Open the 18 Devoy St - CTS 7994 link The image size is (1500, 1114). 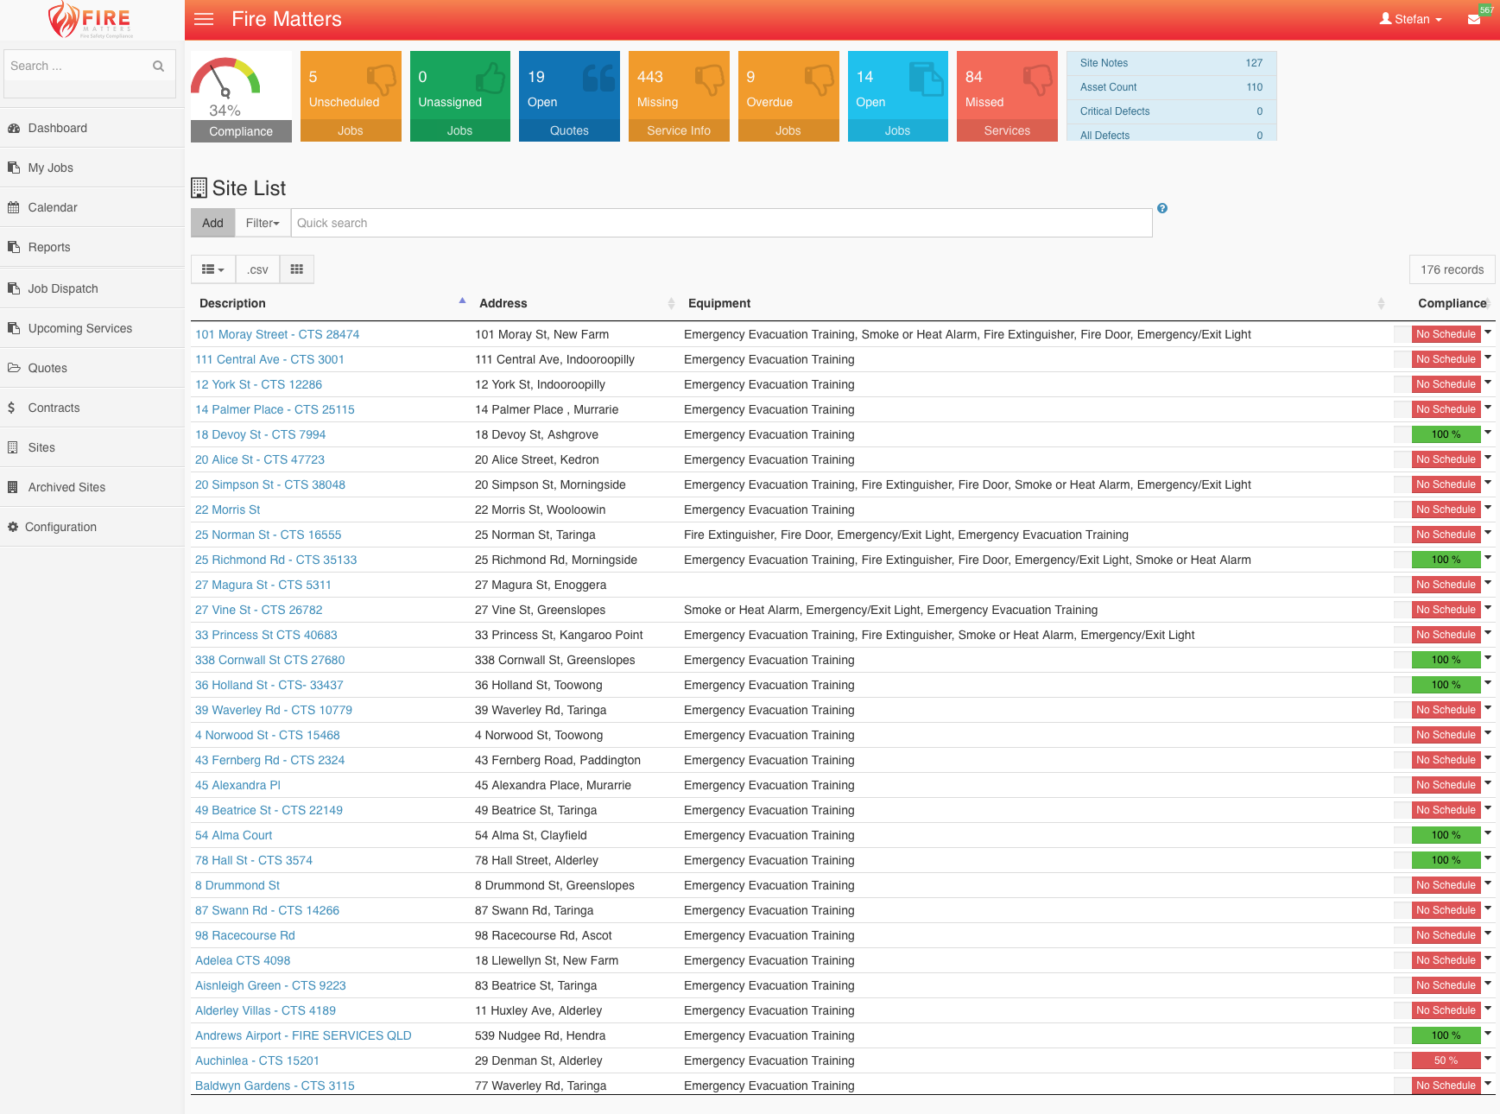[260, 434]
